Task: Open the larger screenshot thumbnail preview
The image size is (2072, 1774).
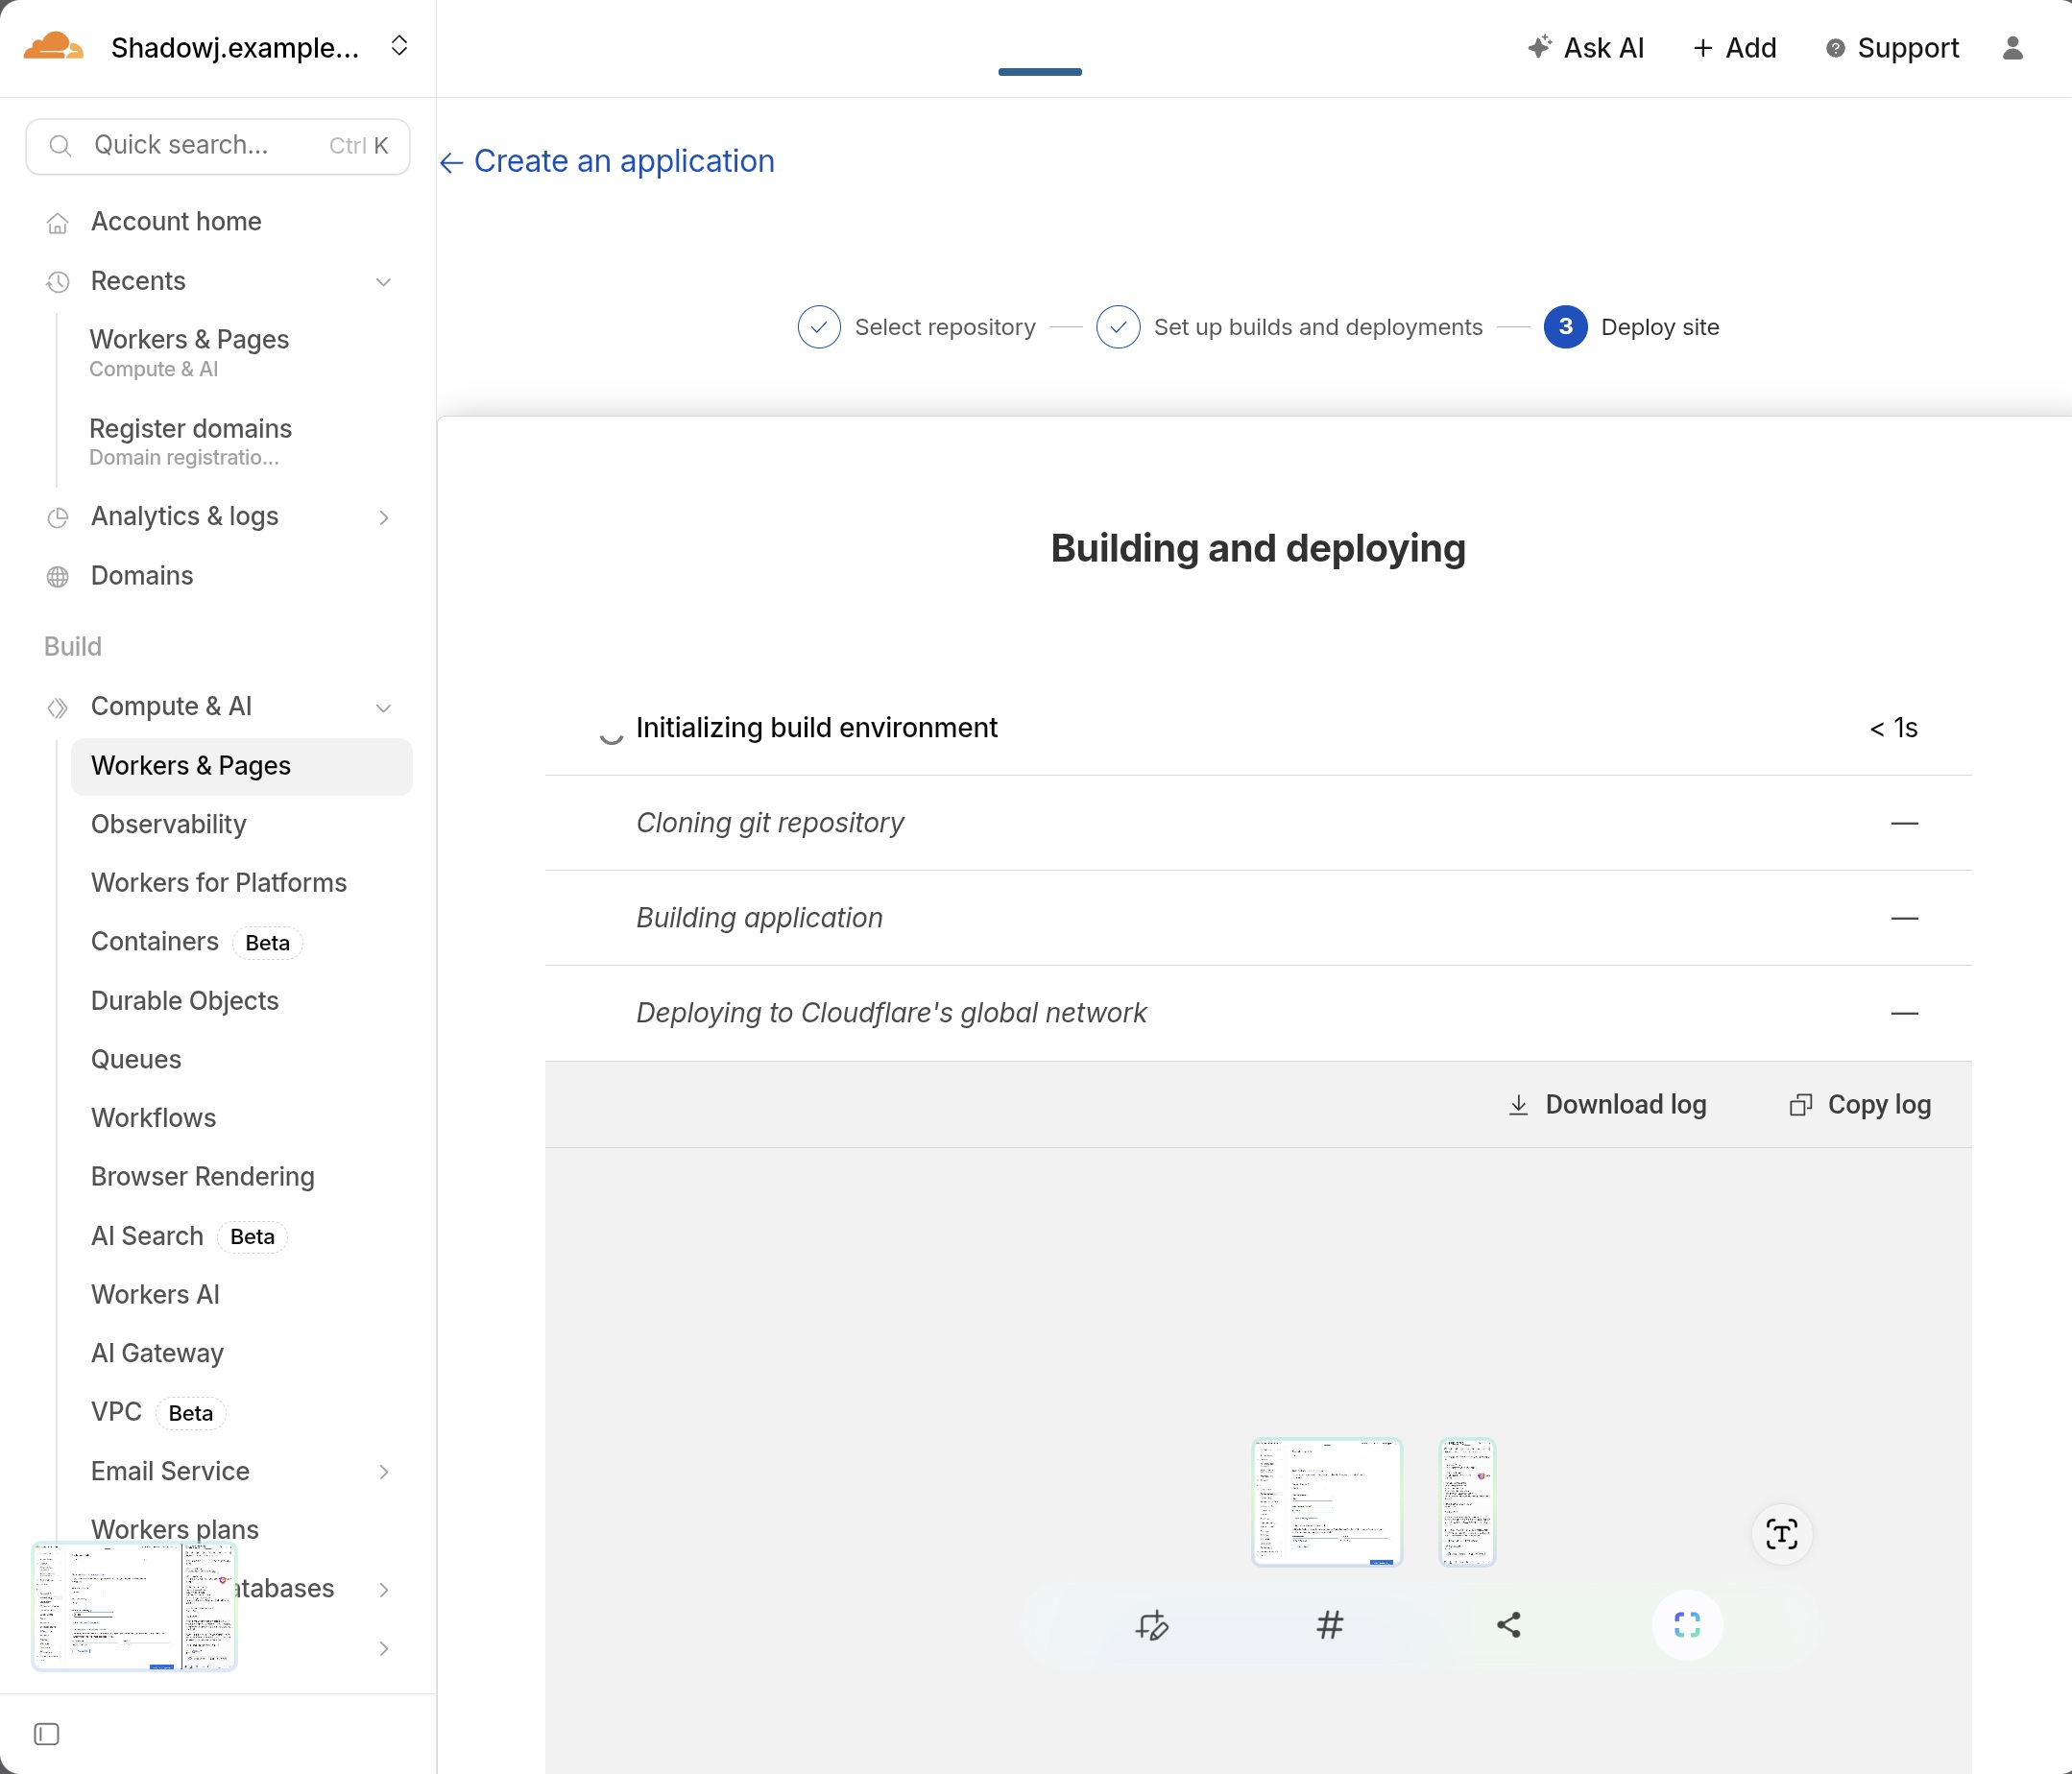Action: [x=1326, y=1501]
